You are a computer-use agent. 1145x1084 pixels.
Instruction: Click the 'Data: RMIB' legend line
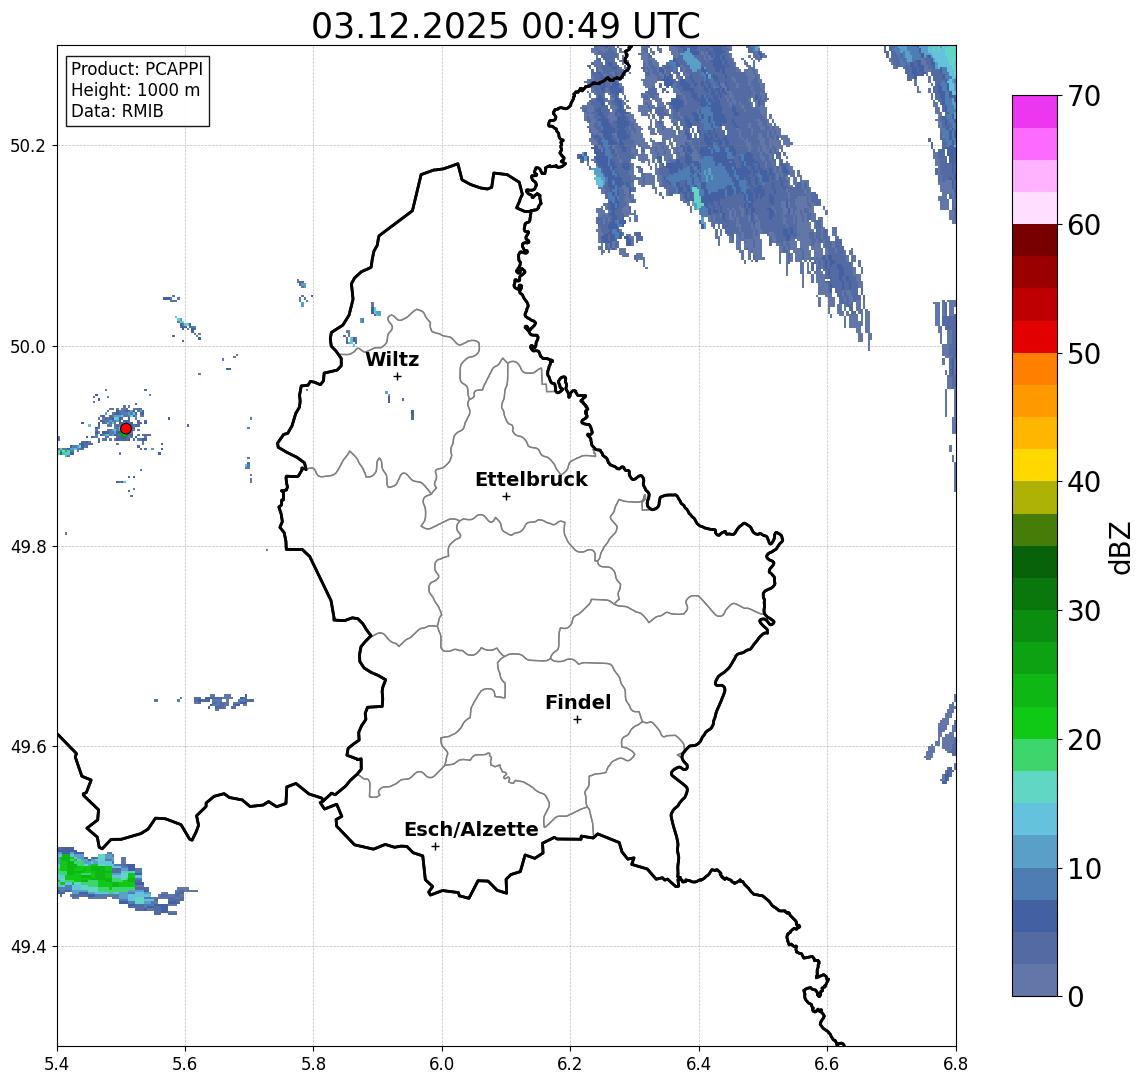[117, 111]
